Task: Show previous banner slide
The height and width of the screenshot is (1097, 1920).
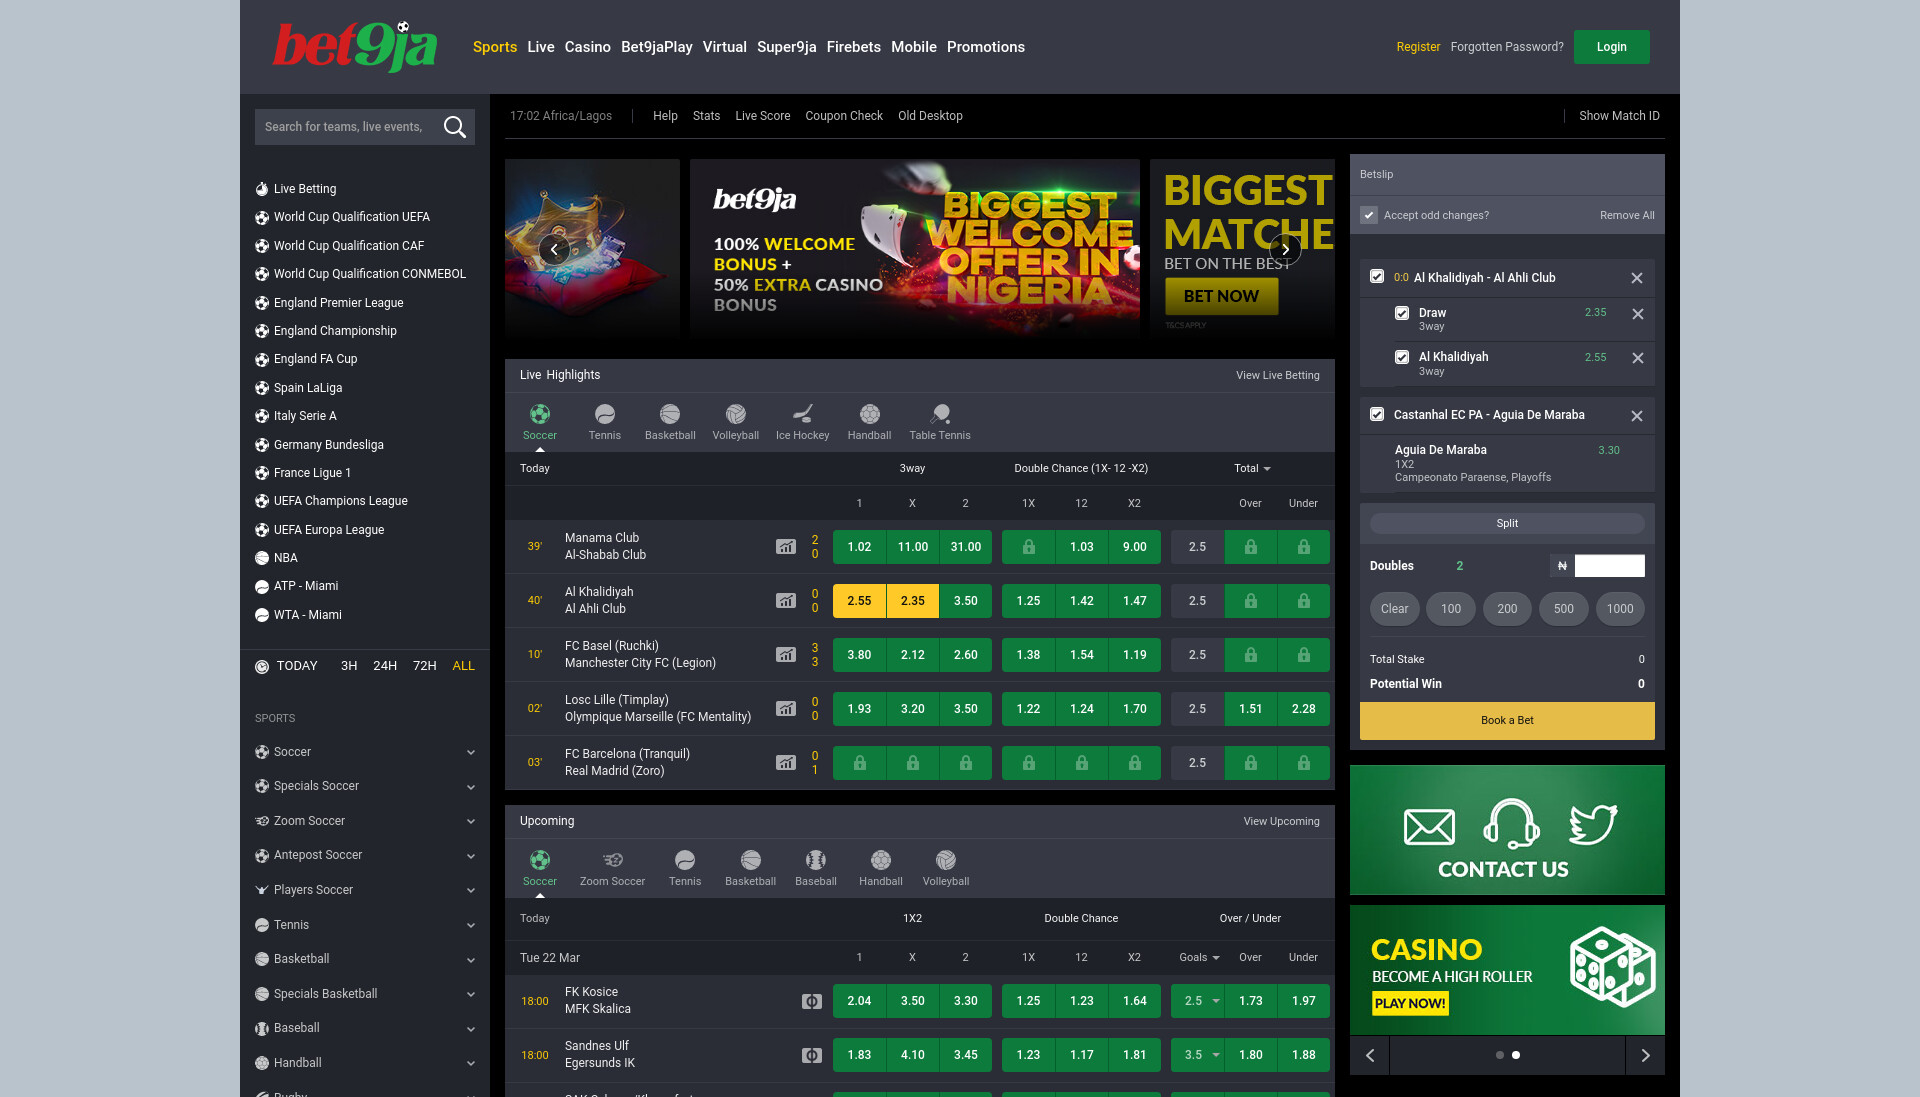Action: pyautogui.click(x=554, y=249)
